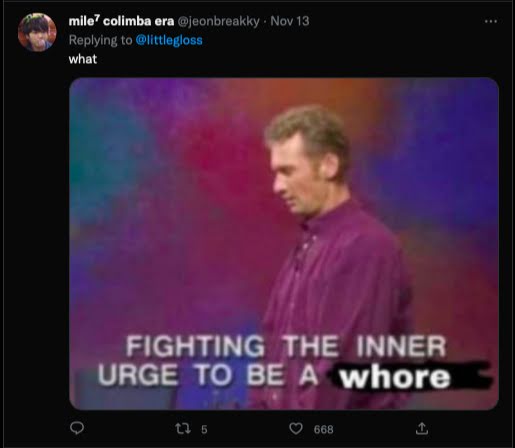The width and height of the screenshot is (515, 448).
Task: Click the 'Replying to' label
Action: click(100, 40)
